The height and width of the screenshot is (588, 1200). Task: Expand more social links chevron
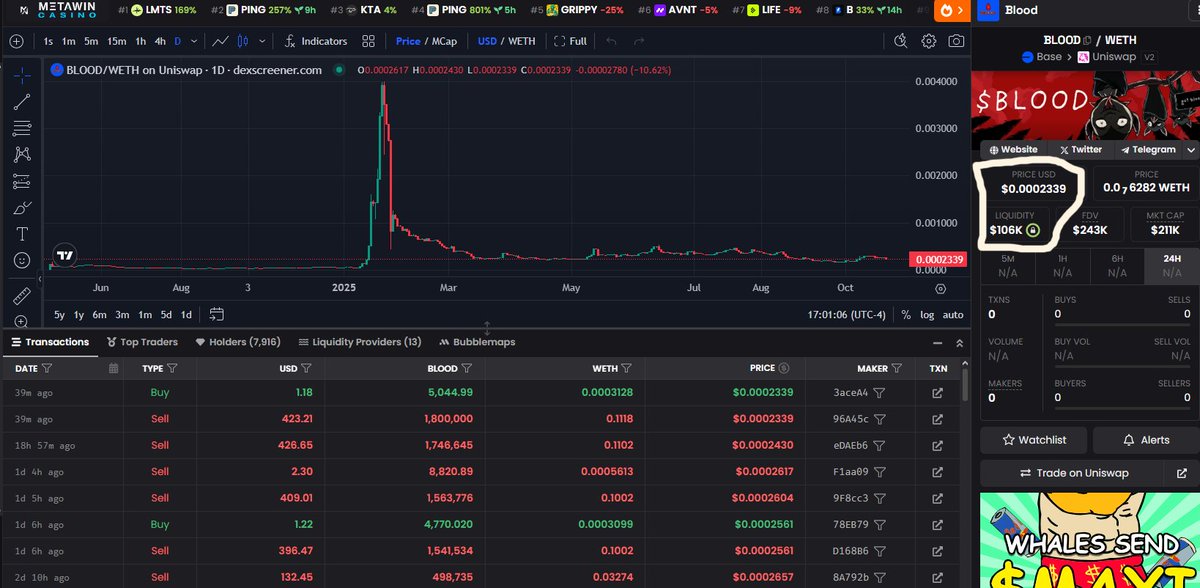click(1190, 150)
